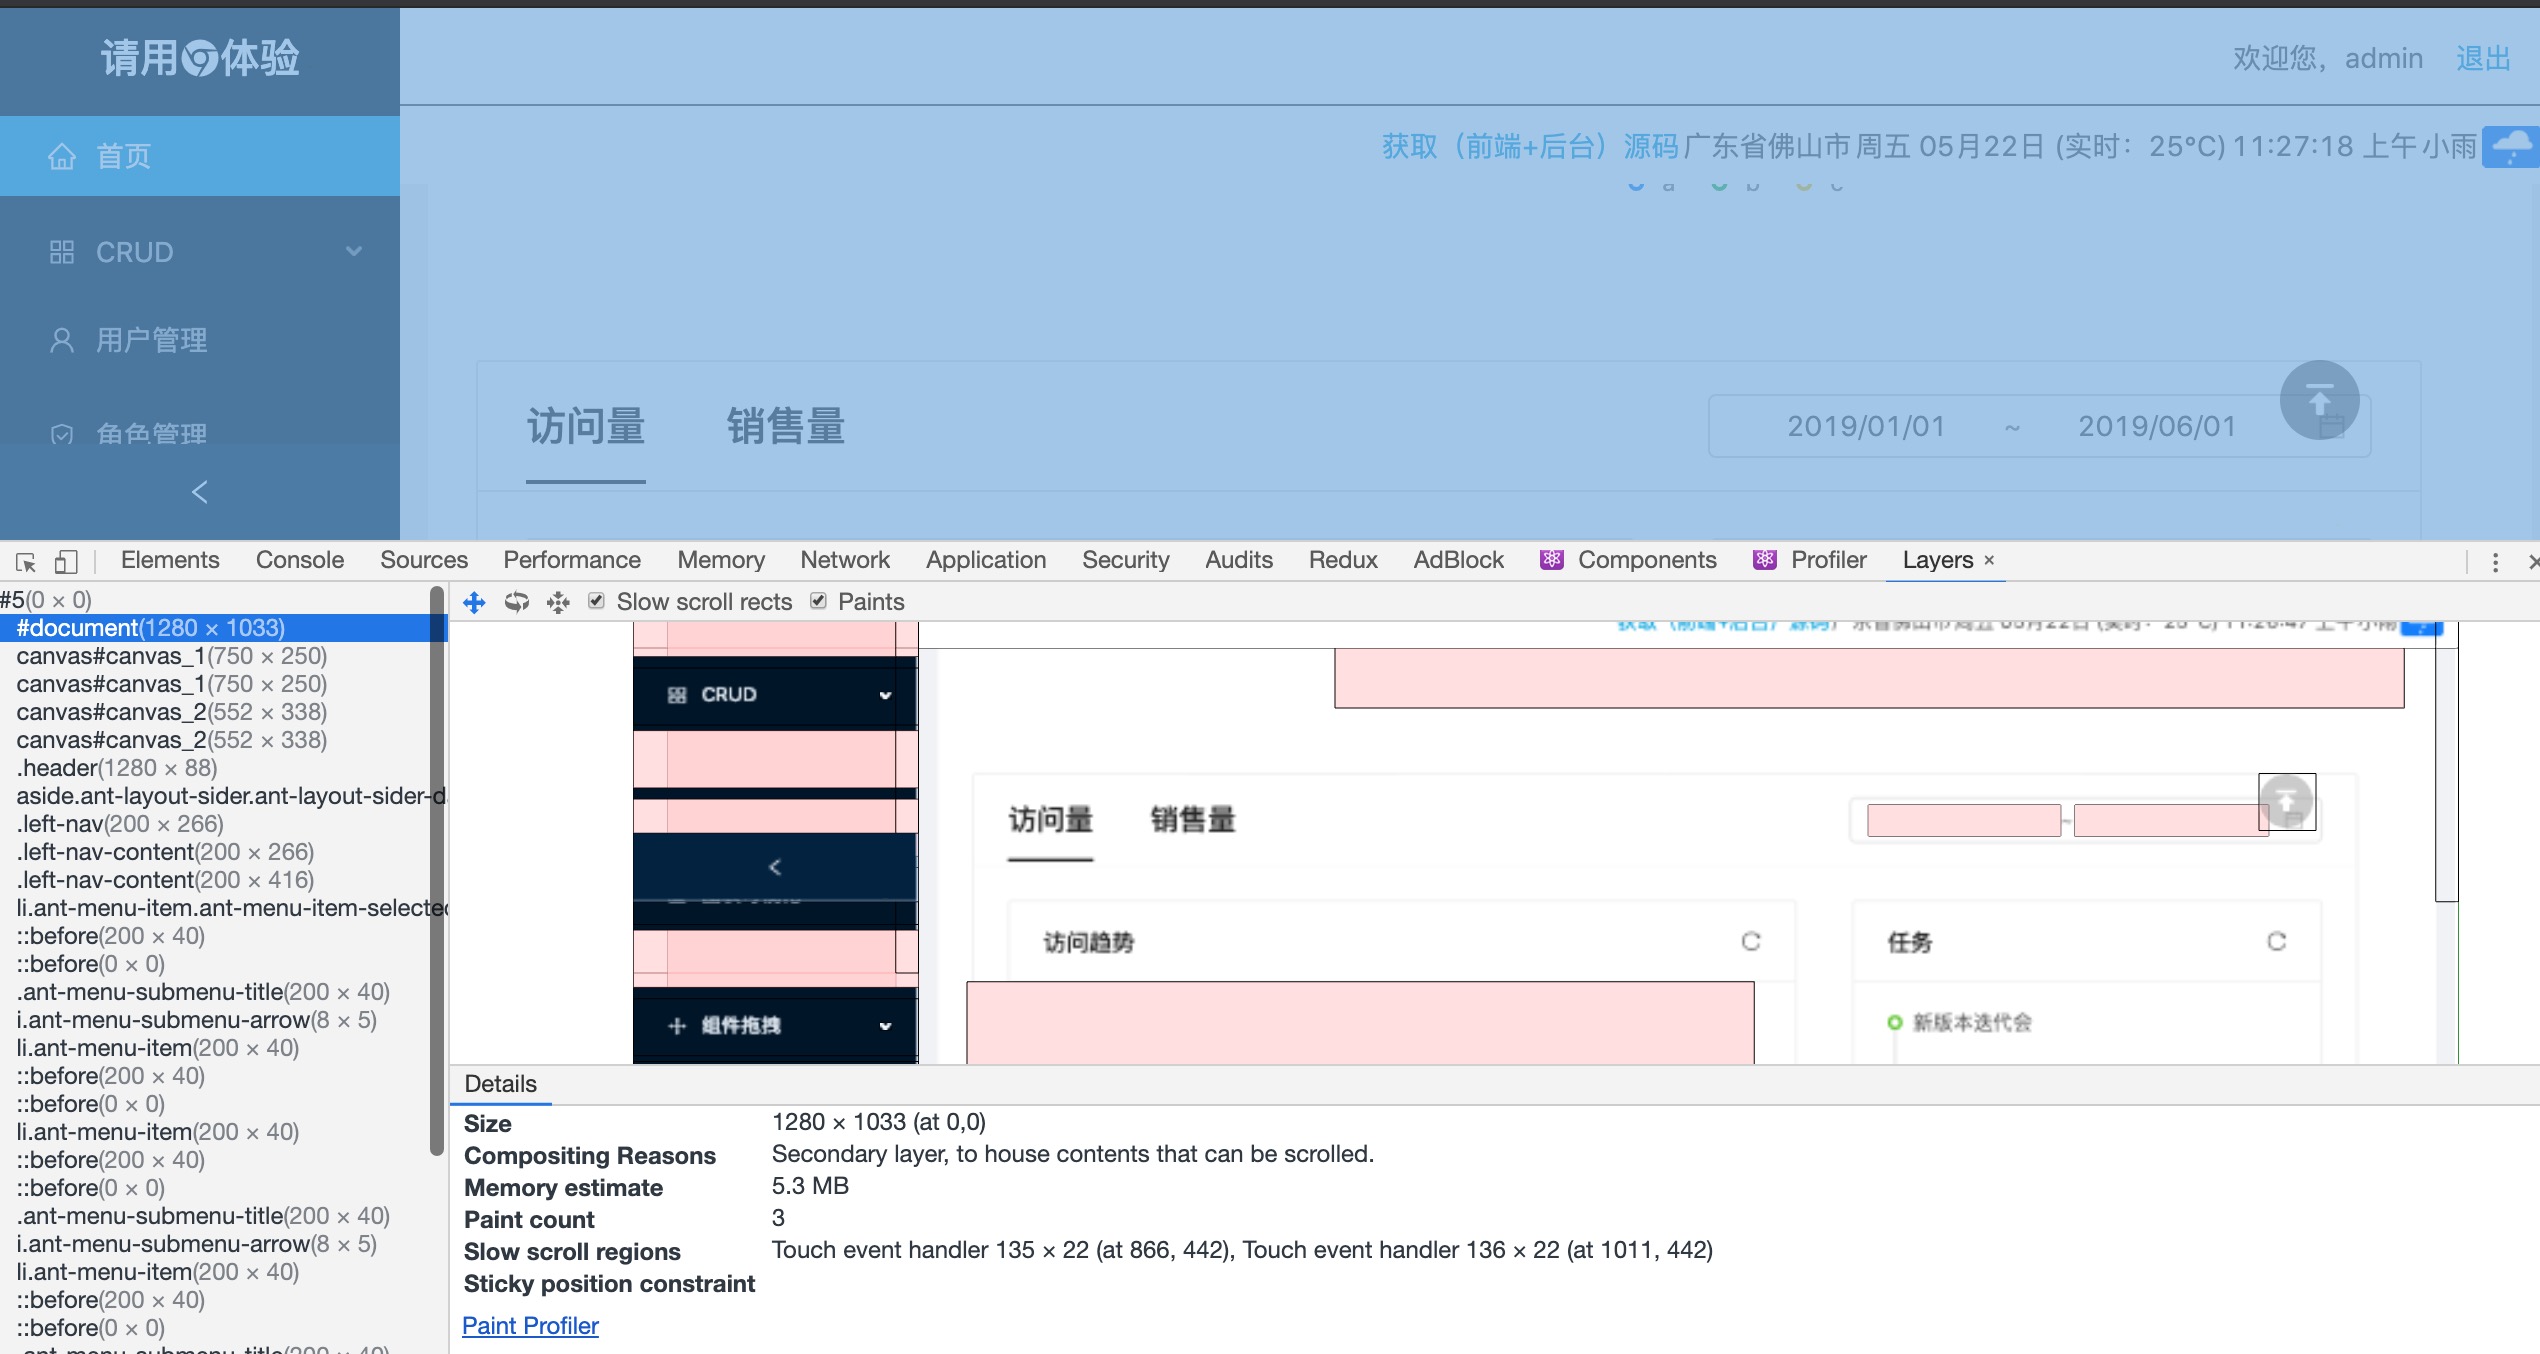Click the back-to-top round arrow button
Screen dimensions: 2540x1354
point(2319,400)
